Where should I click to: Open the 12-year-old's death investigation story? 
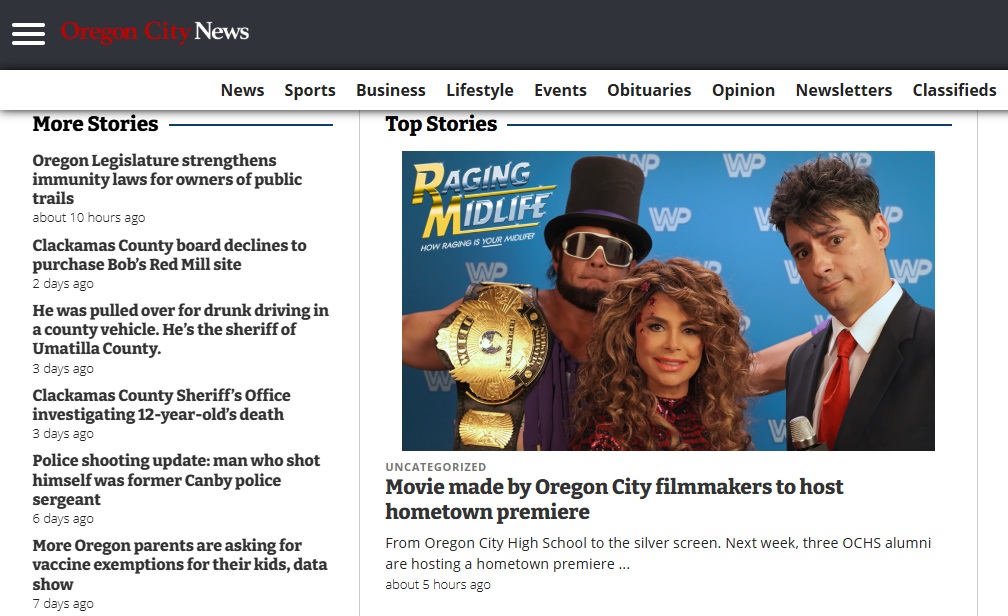(x=161, y=404)
